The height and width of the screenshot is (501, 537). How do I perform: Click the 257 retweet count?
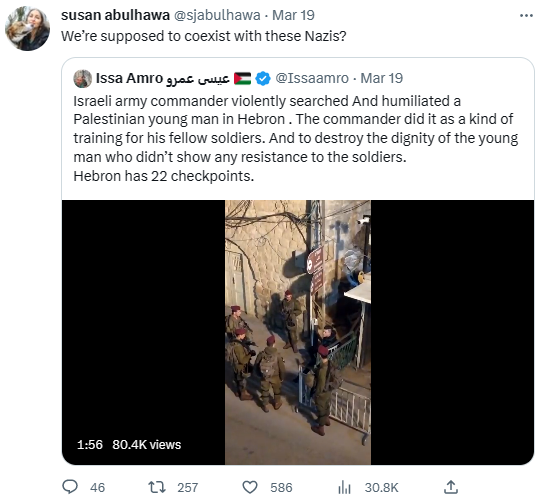188,488
